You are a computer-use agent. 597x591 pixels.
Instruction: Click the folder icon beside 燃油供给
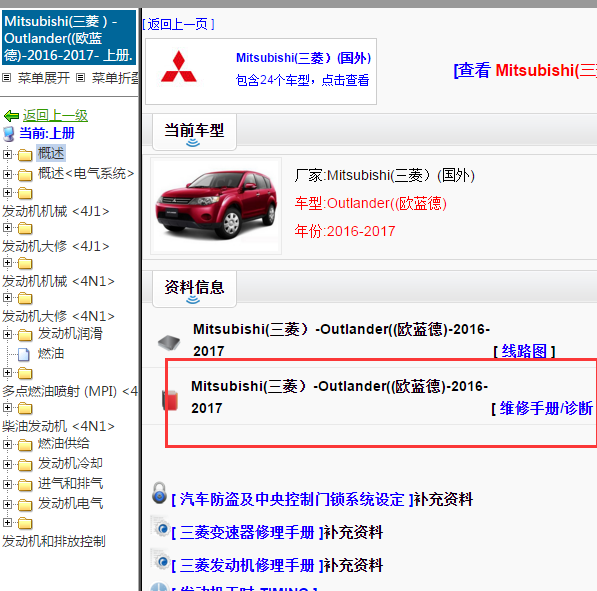[x=25, y=445]
